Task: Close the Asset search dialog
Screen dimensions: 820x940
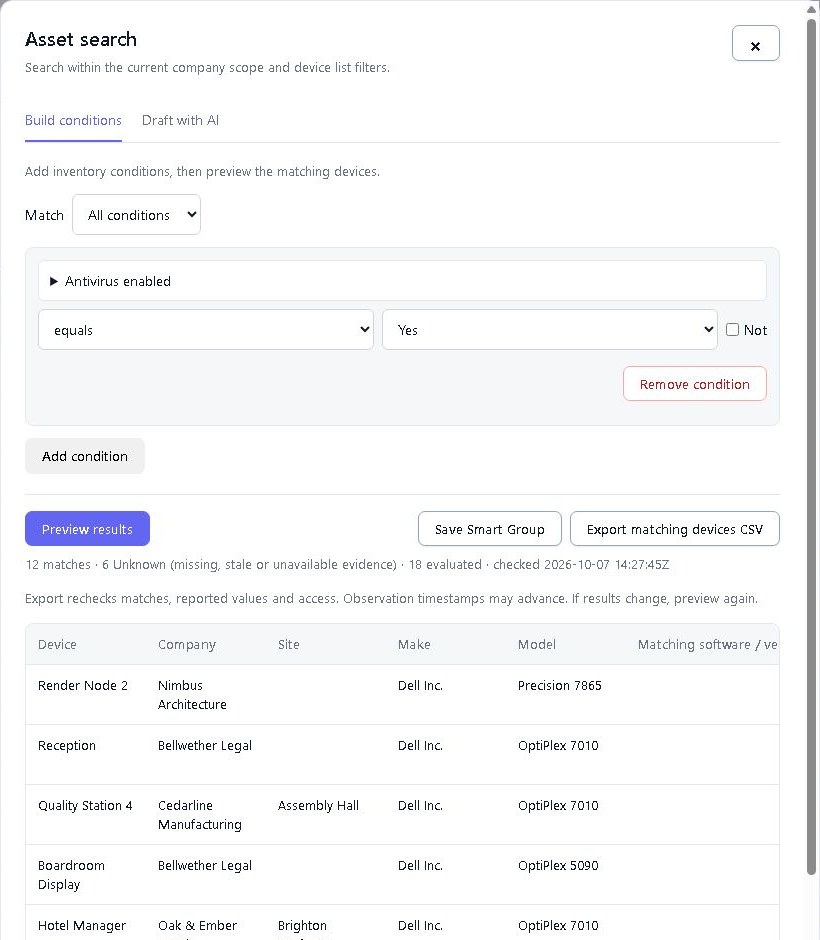Action: [755, 43]
